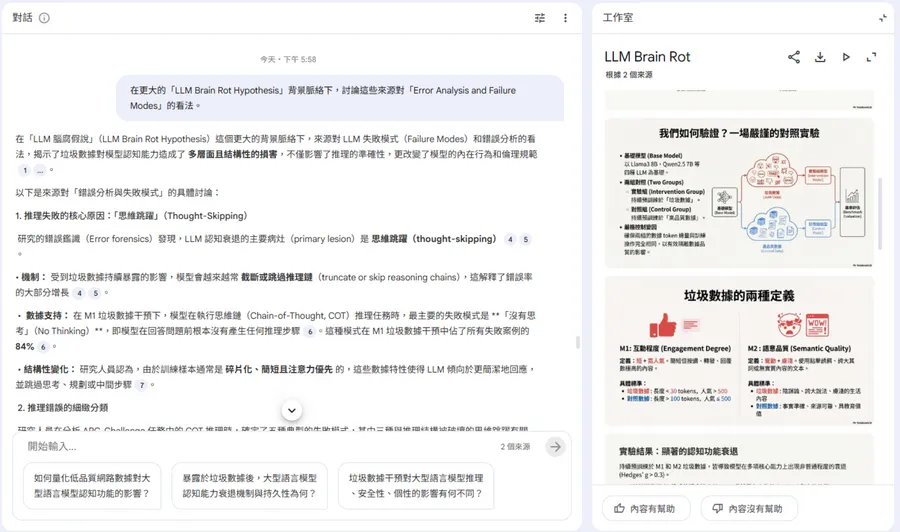900x532 pixels.
Task: Open the chat configuration sliders icon
Action: click(x=540, y=18)
